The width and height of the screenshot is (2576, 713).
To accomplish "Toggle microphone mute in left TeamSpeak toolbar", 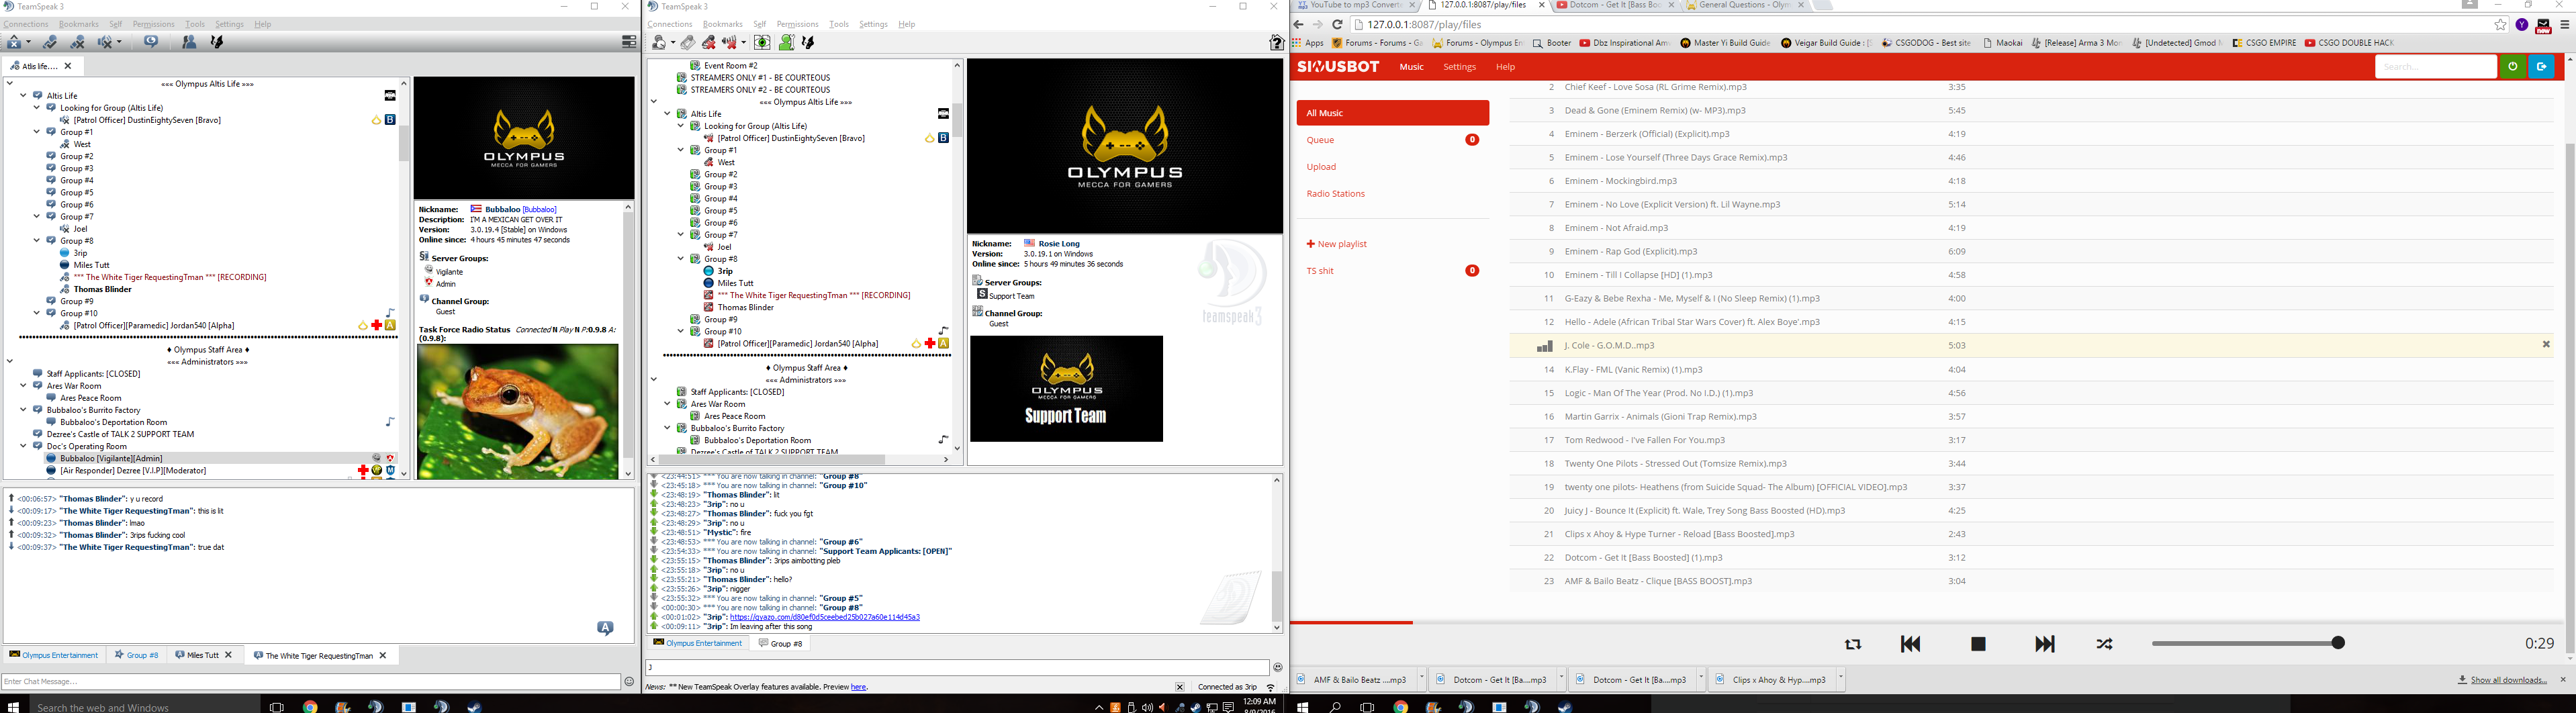I will 78,42.
